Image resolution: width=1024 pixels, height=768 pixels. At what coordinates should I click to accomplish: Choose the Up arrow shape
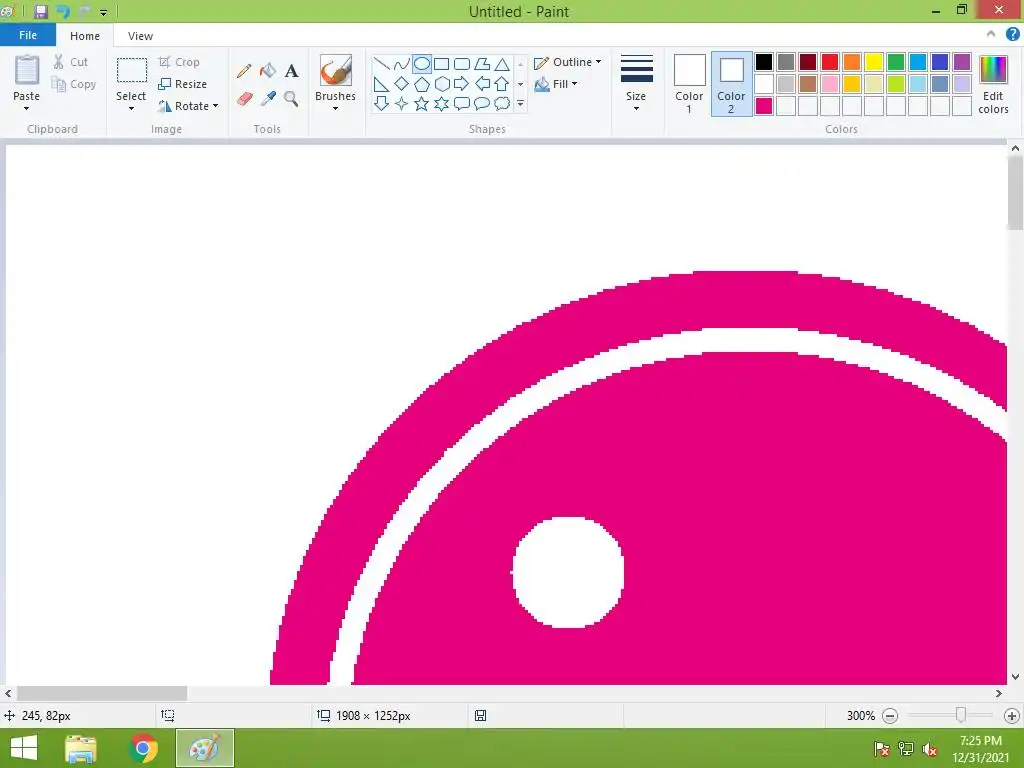(x=502, y=84)
